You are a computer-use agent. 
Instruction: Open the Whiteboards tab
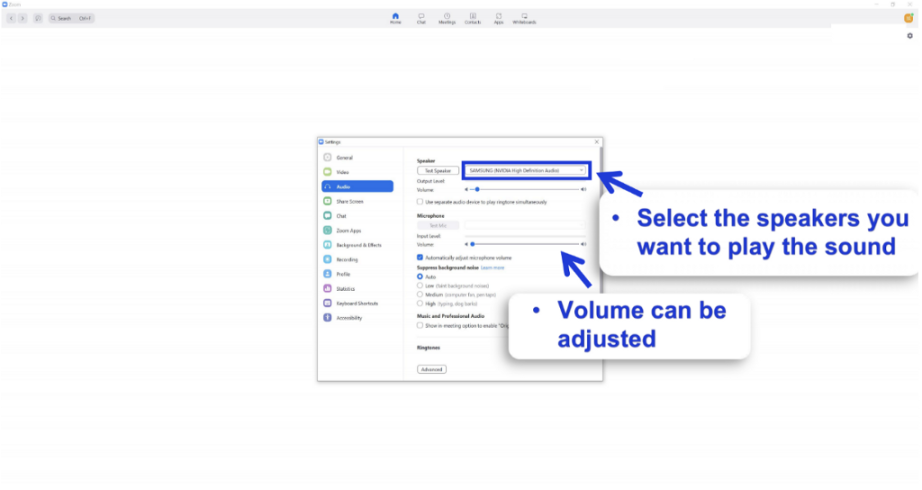(524, 18)
